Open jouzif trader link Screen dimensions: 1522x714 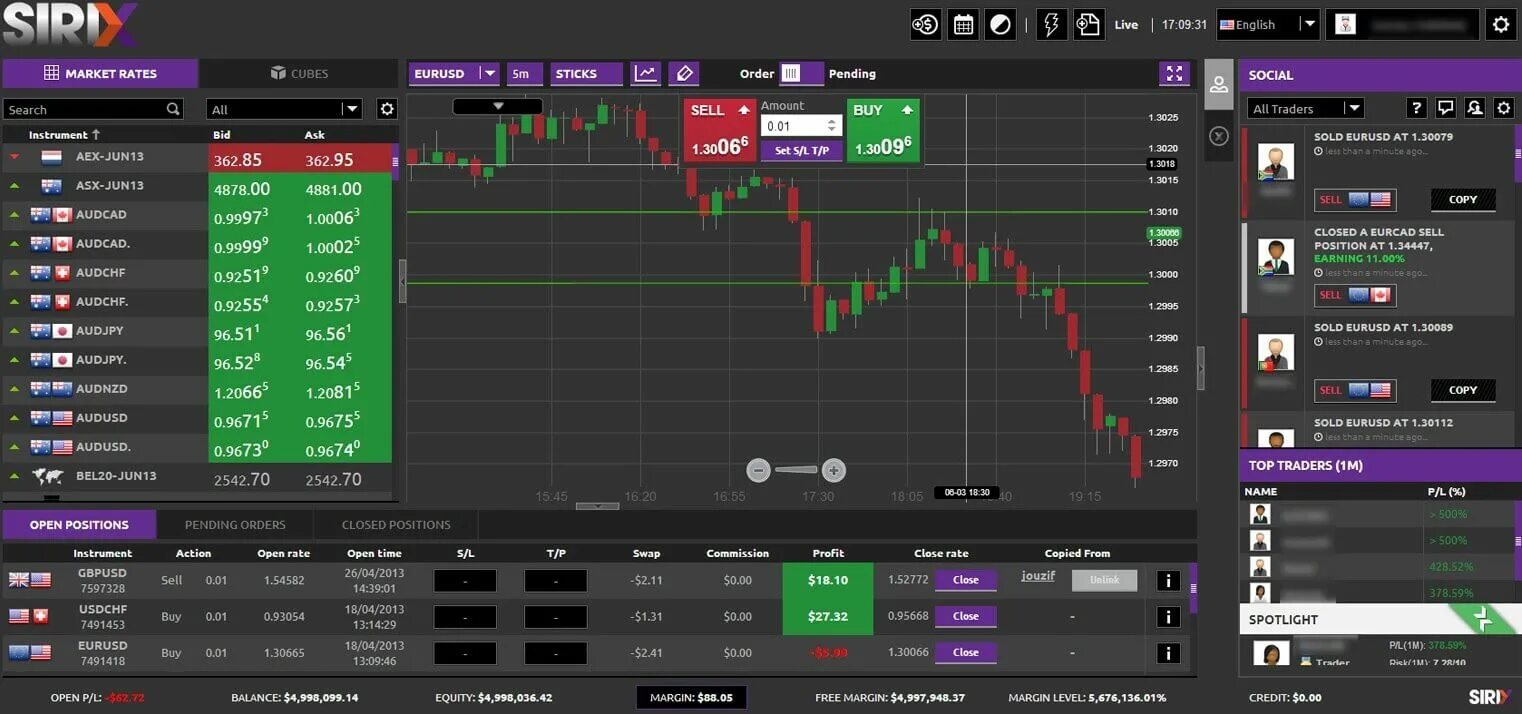tap(1038, 575)
